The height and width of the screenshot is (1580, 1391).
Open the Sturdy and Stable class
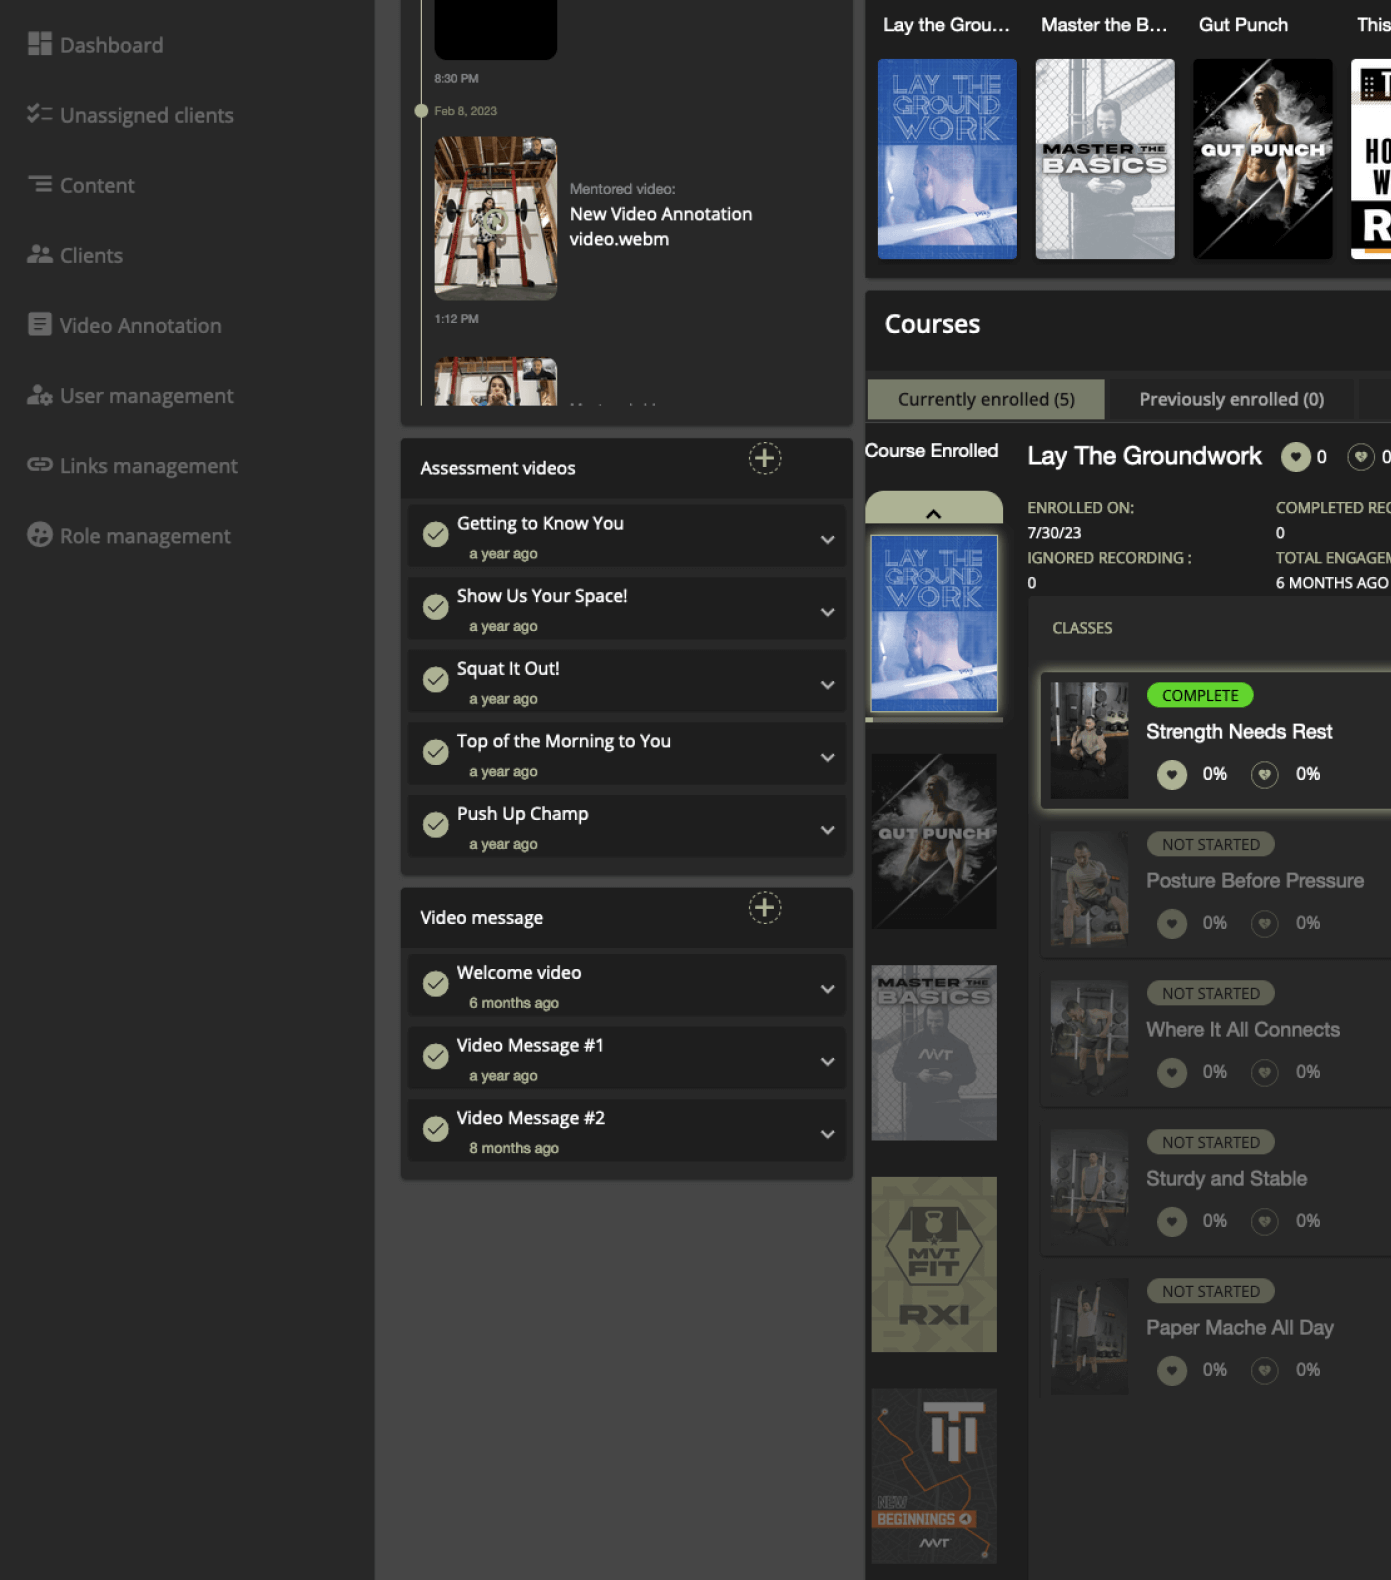pos(1215,1187)
